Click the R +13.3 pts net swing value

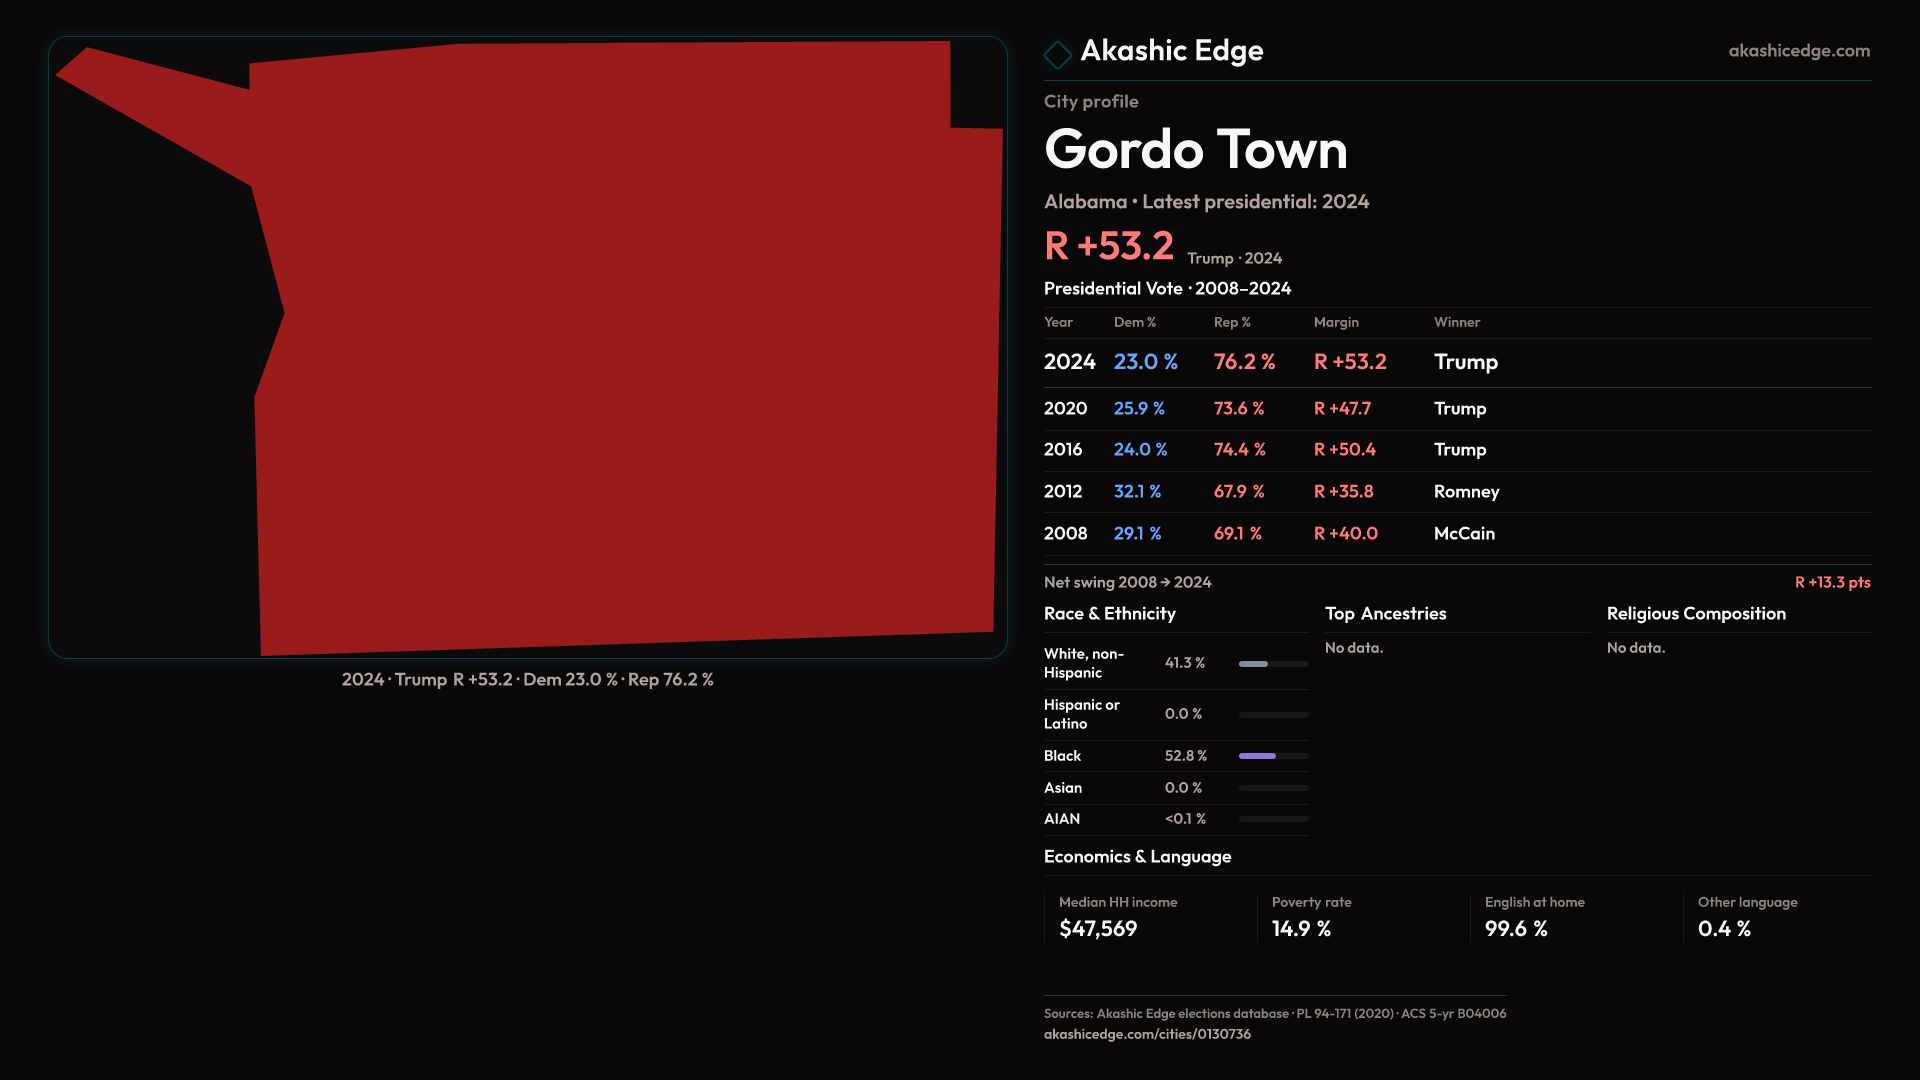click(1831, 583)
